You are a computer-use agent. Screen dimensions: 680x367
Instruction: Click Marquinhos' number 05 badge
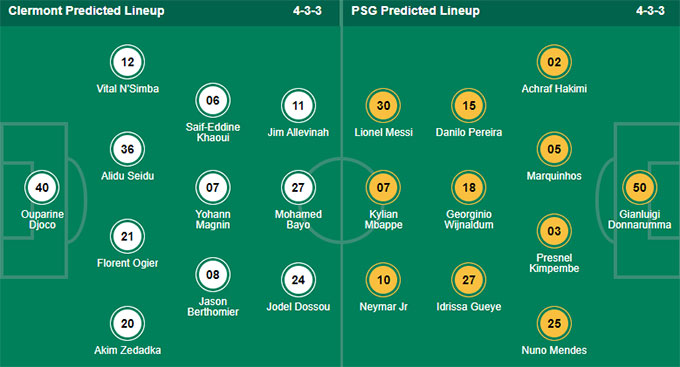(554, 149)
